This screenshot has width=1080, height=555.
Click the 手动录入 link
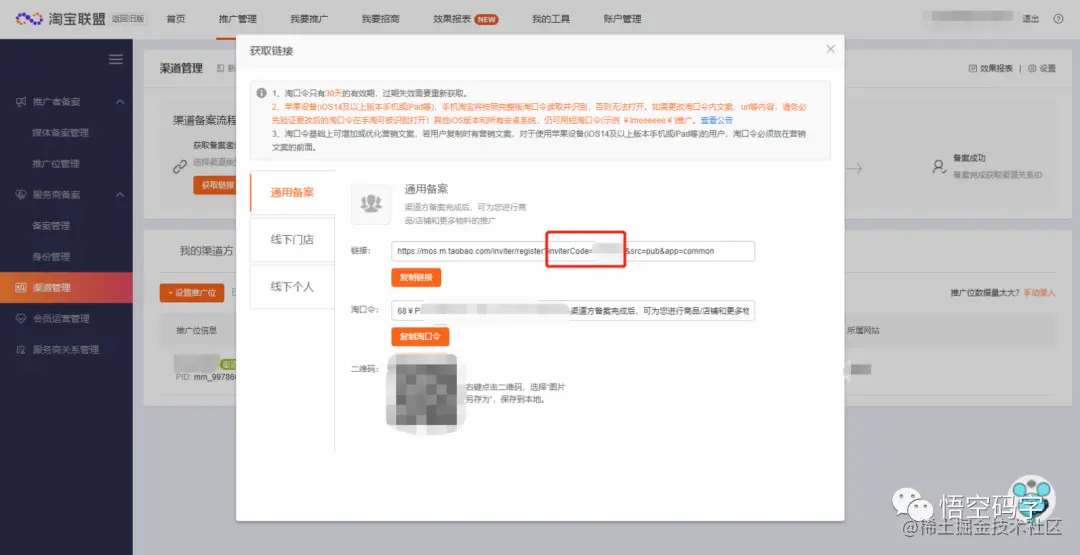[1039, 293]
